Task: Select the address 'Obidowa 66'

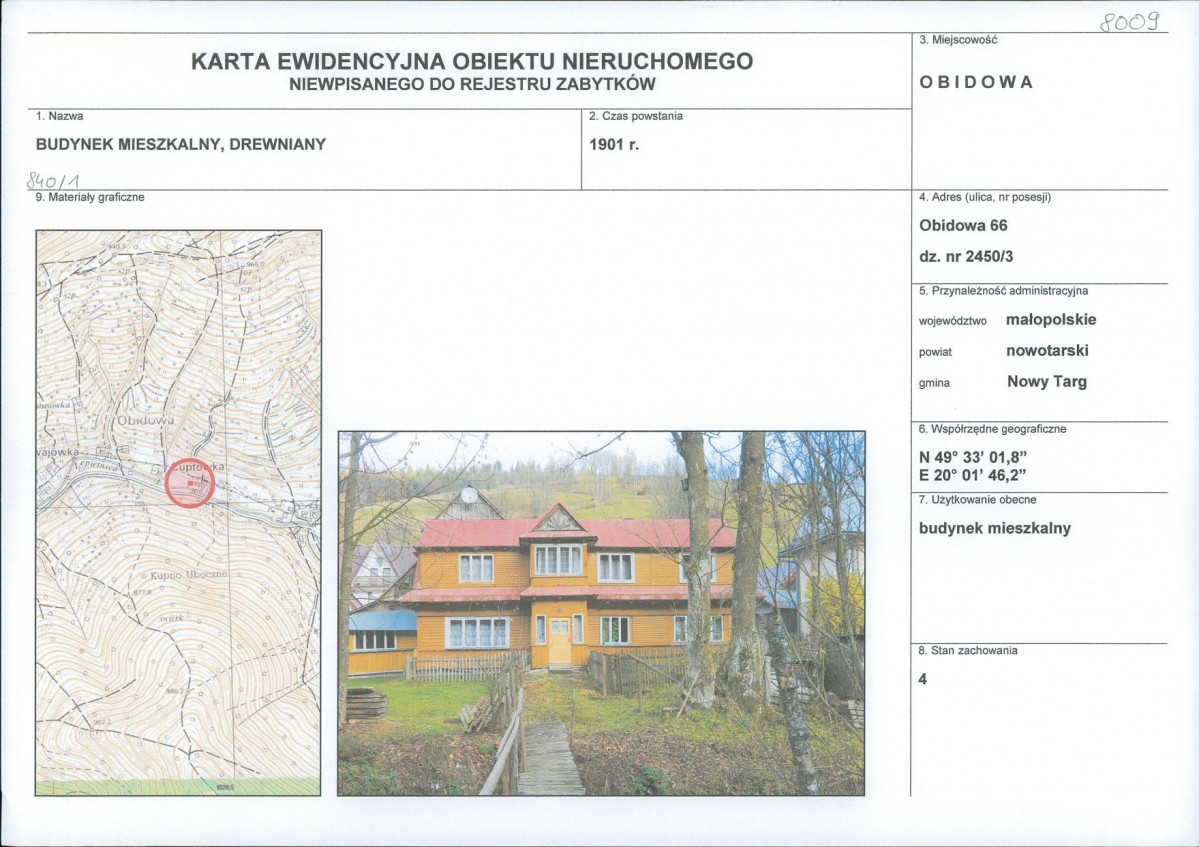Action: click(x=963, y=226)
